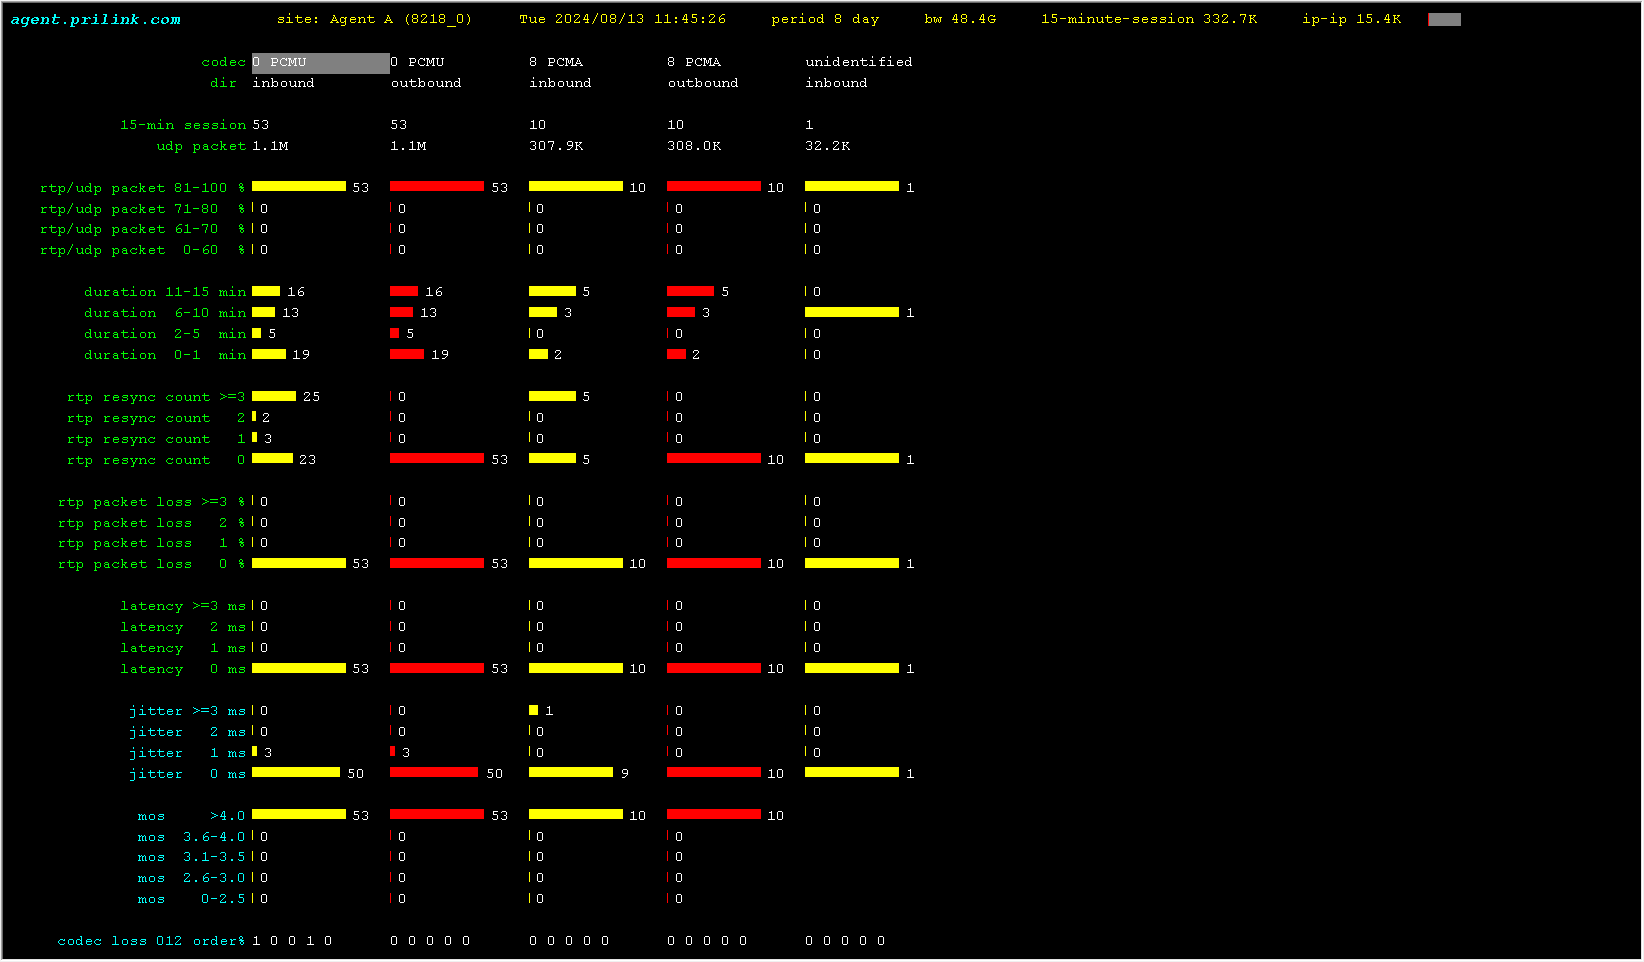Click yellow unidentified duration 6-10 min bar
This screenshot has height=962, width=1644.
pos(851,313)
